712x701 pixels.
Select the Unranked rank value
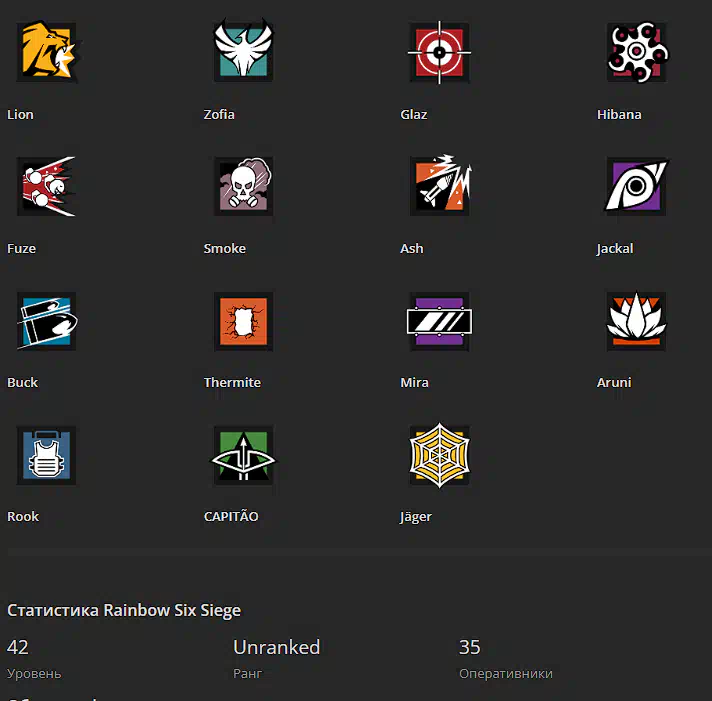pos(277,647)
